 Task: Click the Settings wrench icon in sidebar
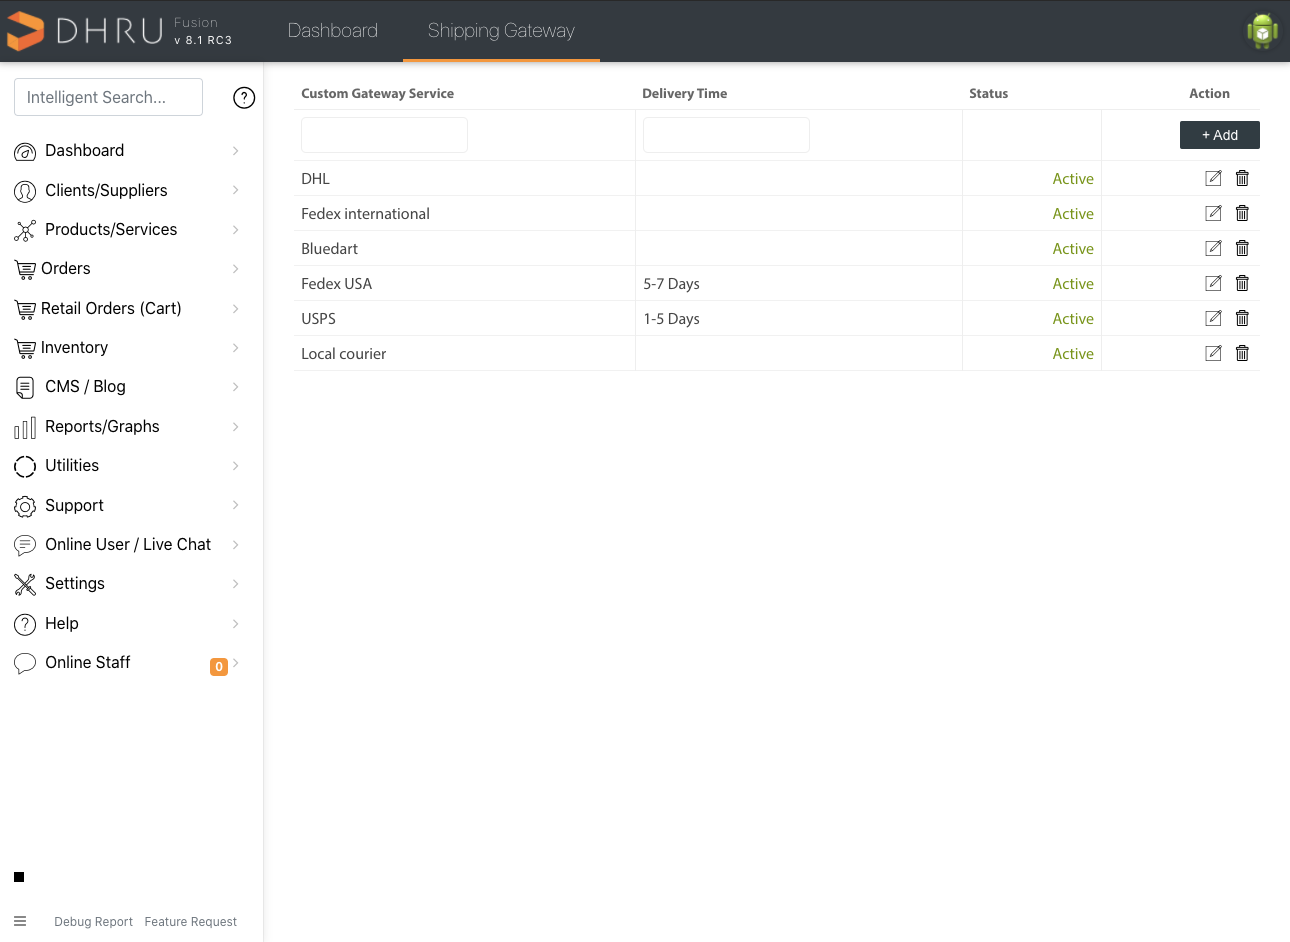pyautogui.click(x=24, y=584)
